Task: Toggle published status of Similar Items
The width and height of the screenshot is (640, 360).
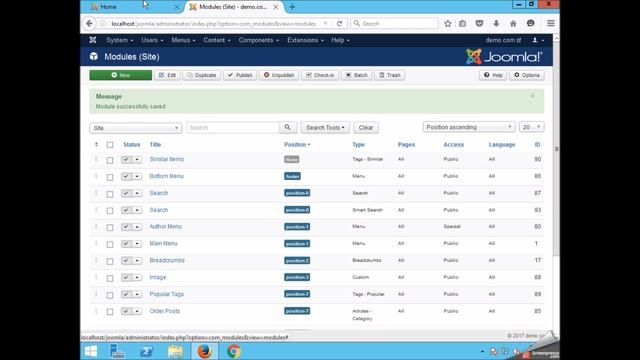Action: pos(126,160)
